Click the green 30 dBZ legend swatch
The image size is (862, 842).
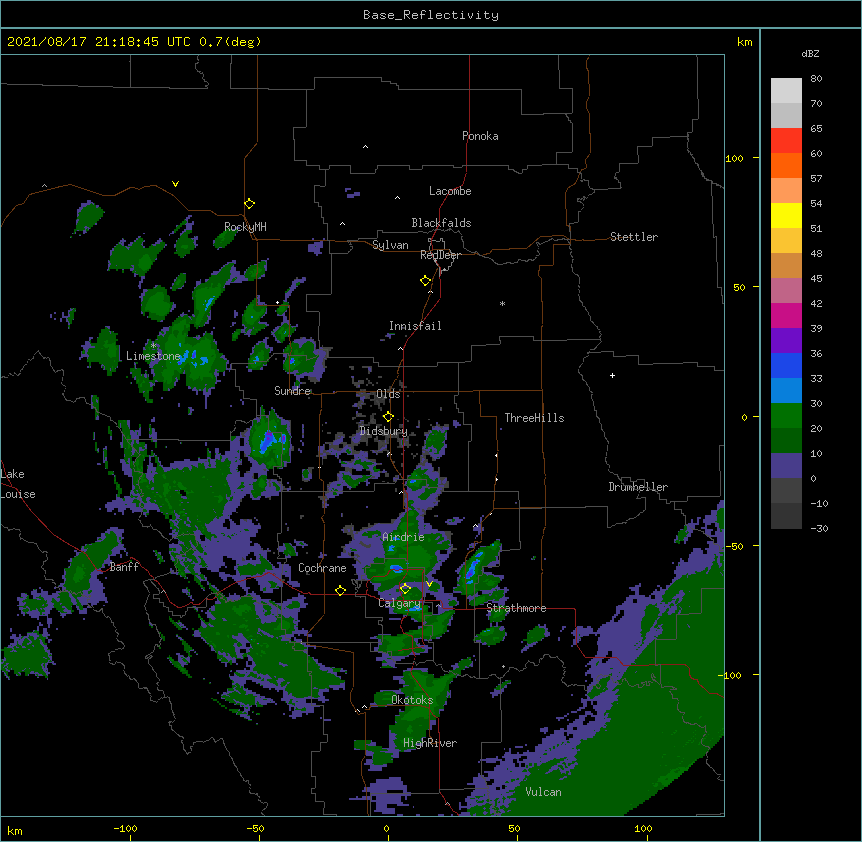786,416
